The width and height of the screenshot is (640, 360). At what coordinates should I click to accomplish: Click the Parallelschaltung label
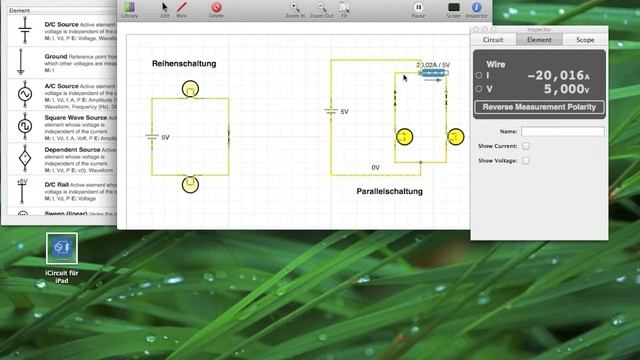point(389,191)
